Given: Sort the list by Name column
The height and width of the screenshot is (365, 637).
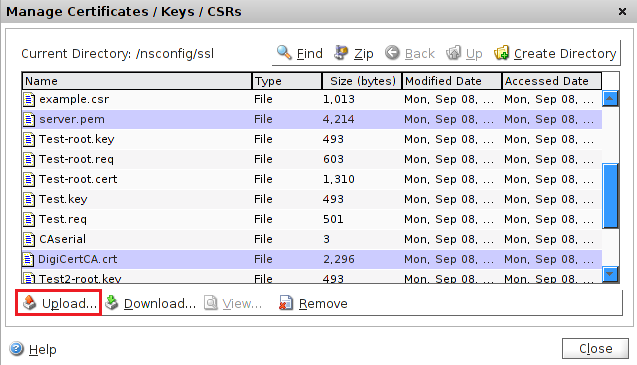Looking at the screenshot, I should click(x=137, y=81).
